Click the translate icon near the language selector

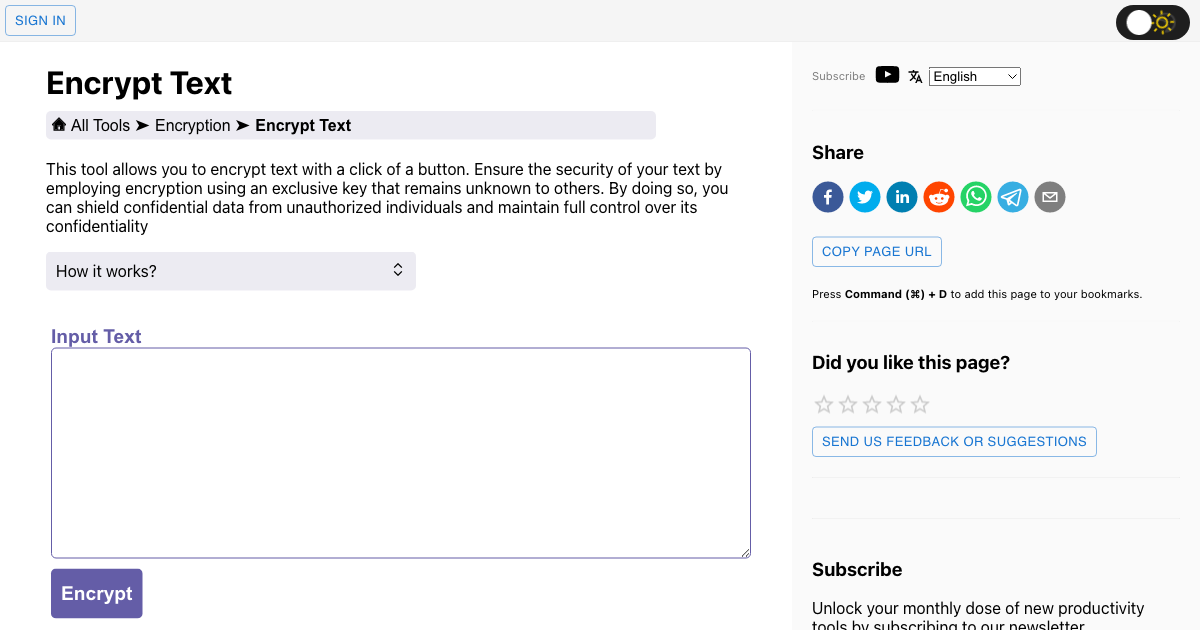tap(915, 75)
